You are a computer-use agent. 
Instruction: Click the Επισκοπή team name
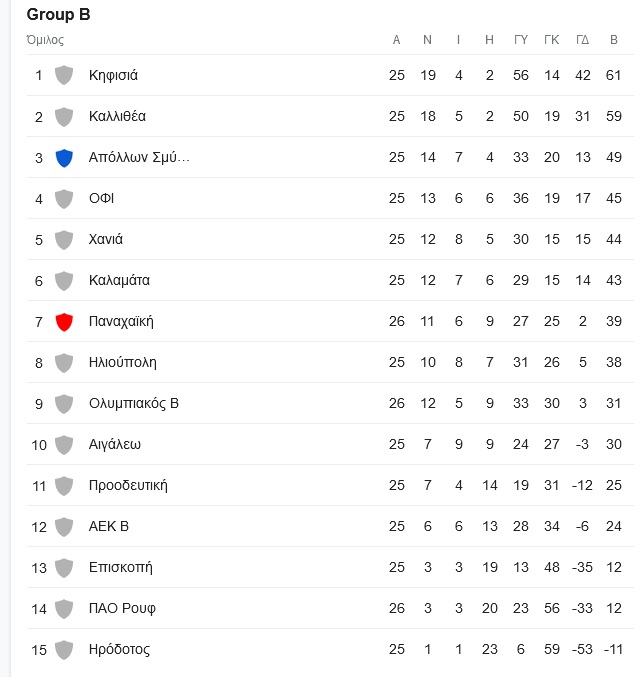[x=120, y=567]
